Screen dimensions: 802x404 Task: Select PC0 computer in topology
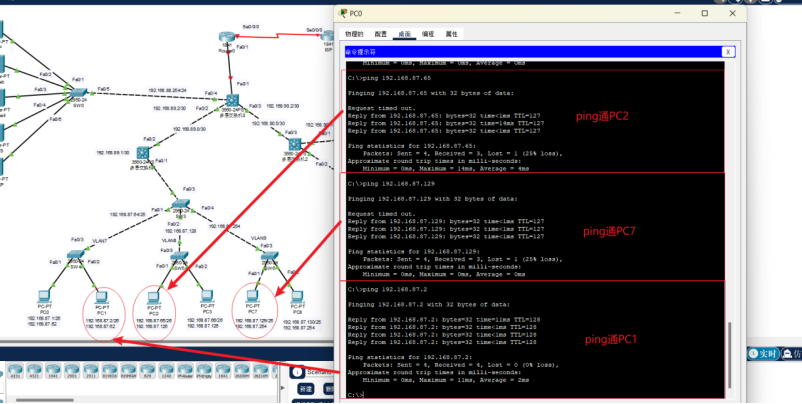[x=44, y=297]
